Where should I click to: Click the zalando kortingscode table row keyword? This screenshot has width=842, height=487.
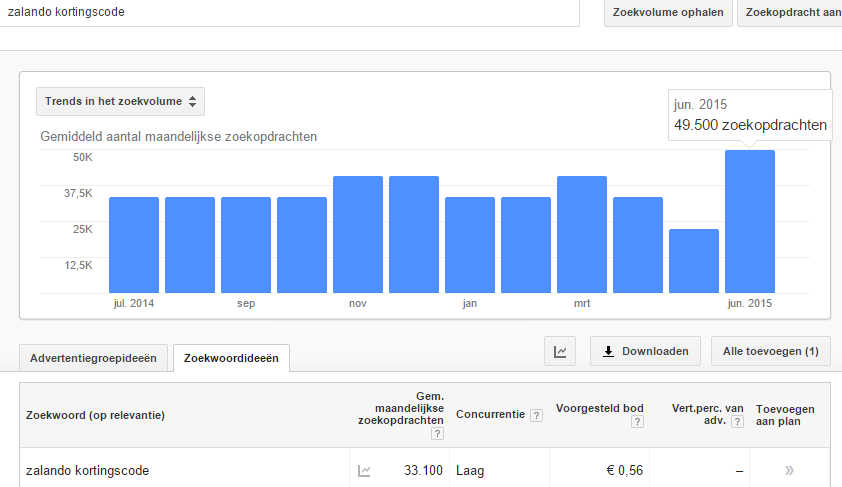[x=87, y=471]
